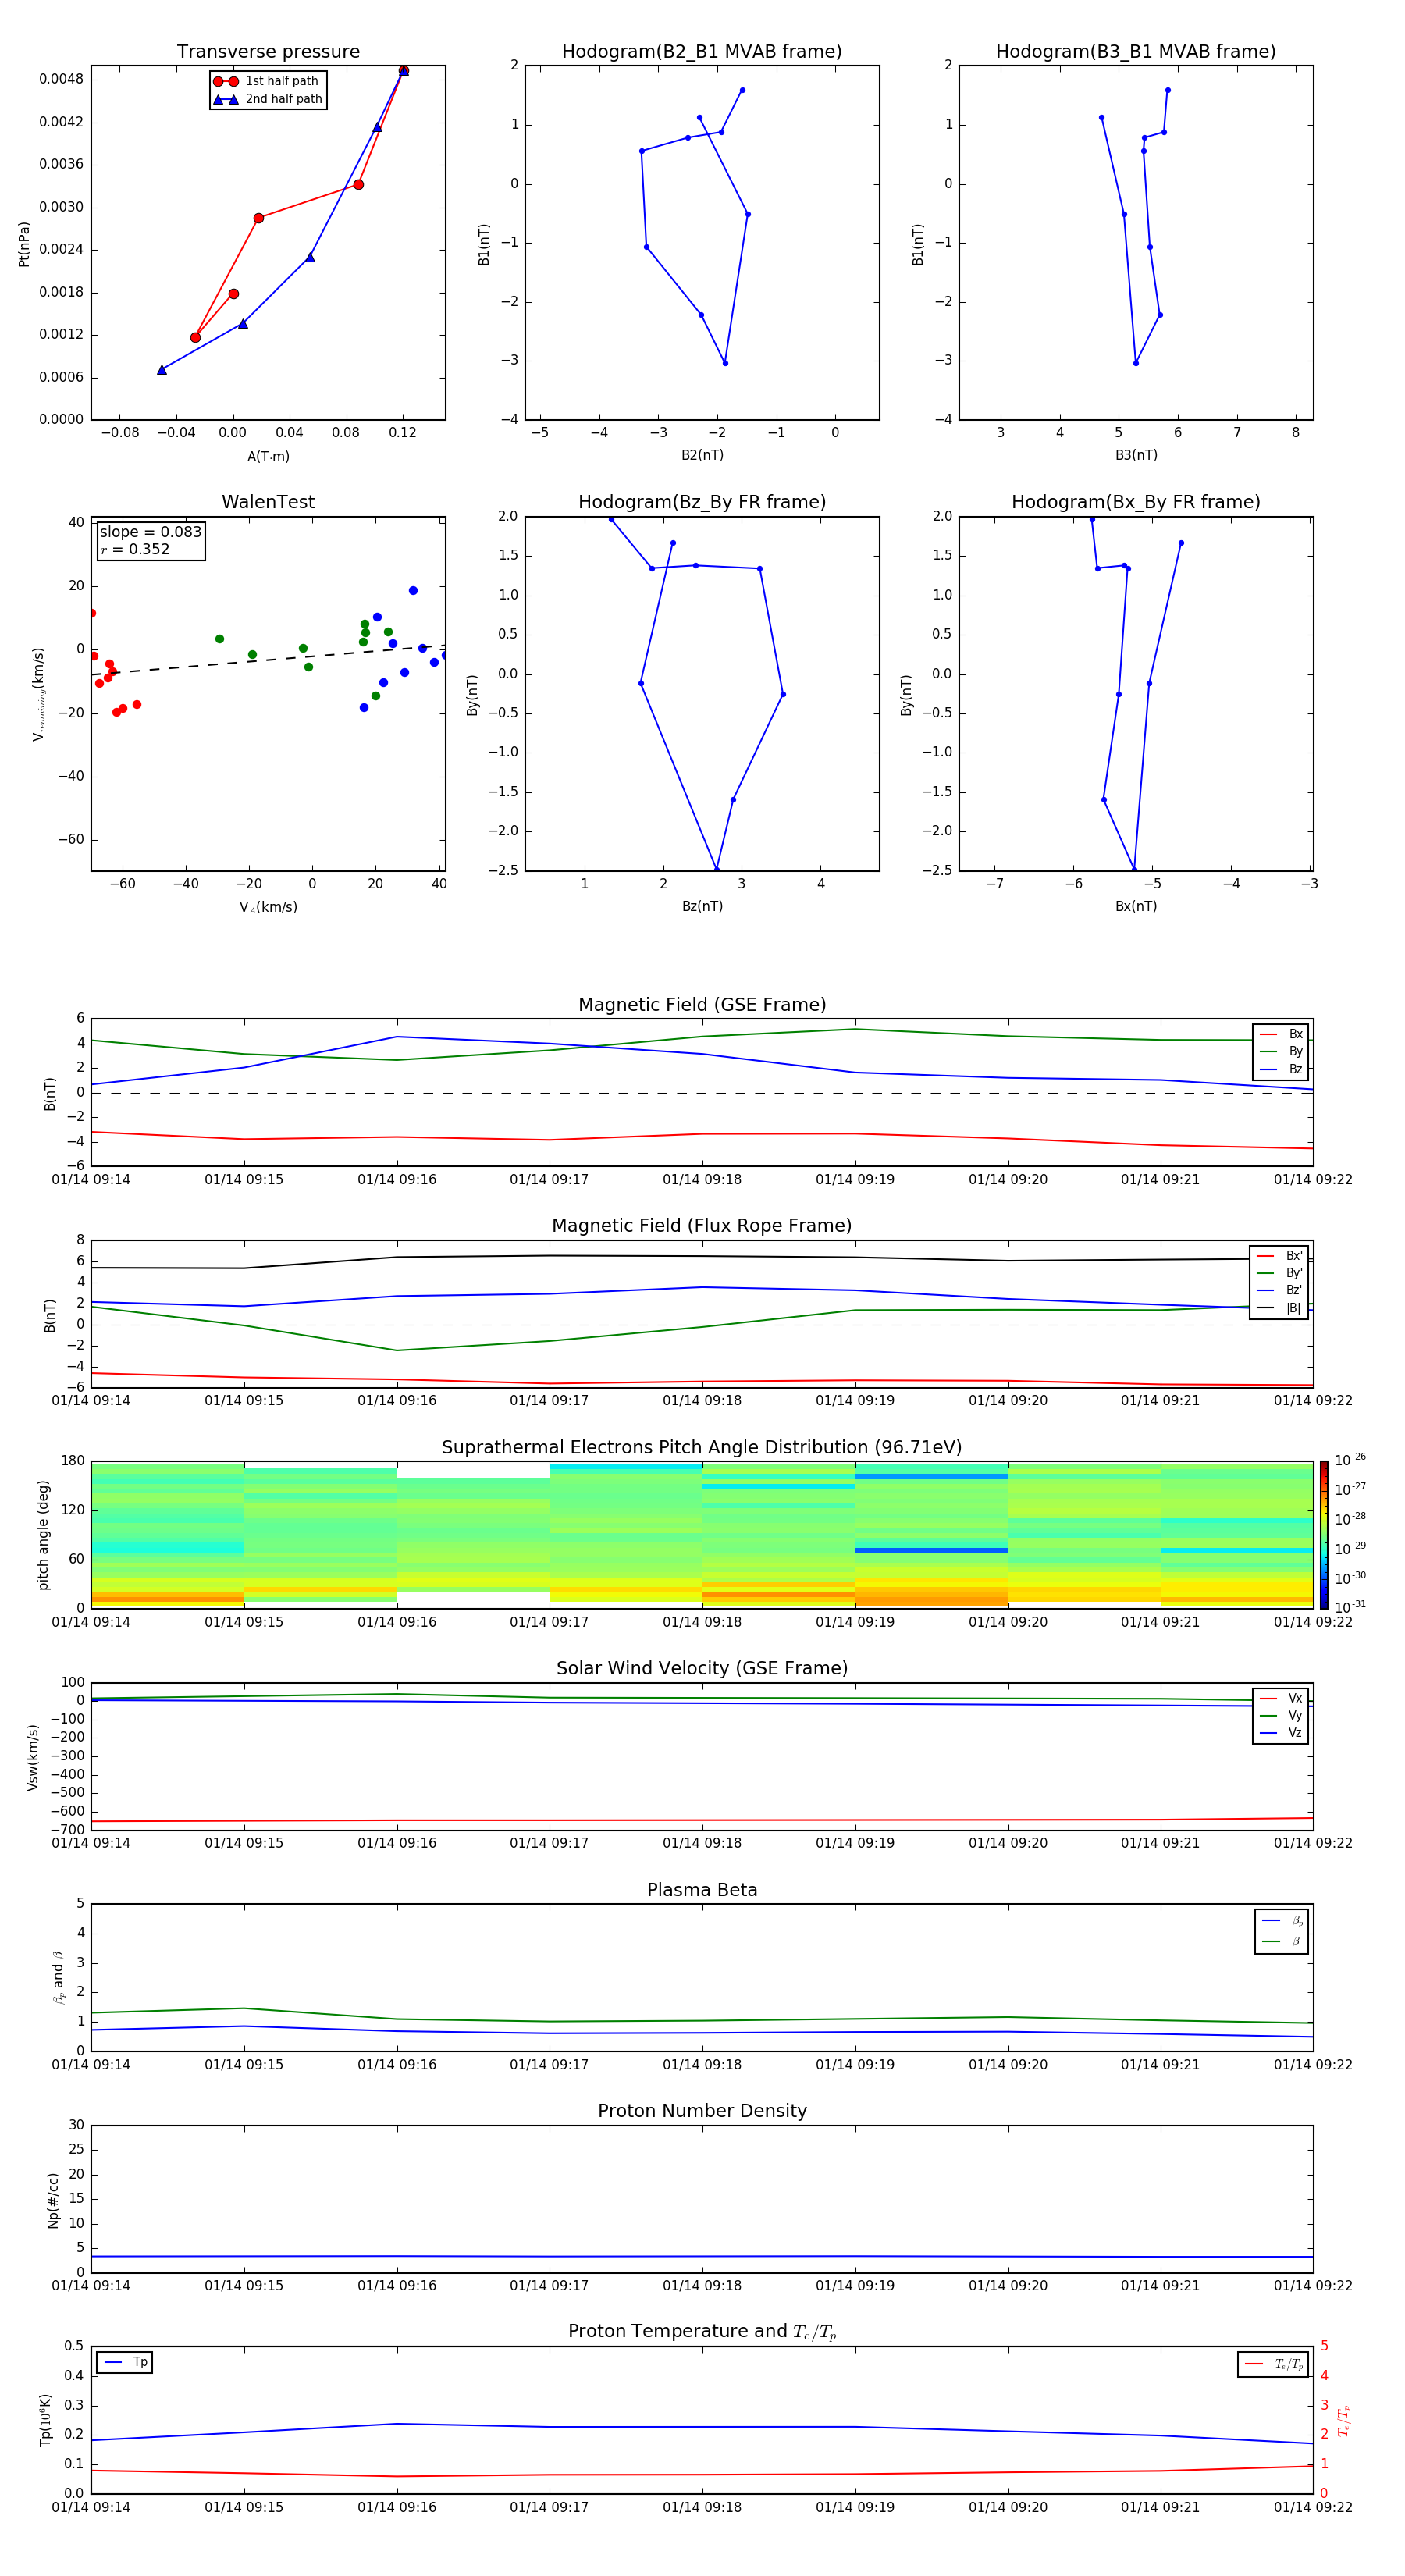Click the 'Hodogram(B3_B1 MVAB frame)' title

tap(1136, 52)
